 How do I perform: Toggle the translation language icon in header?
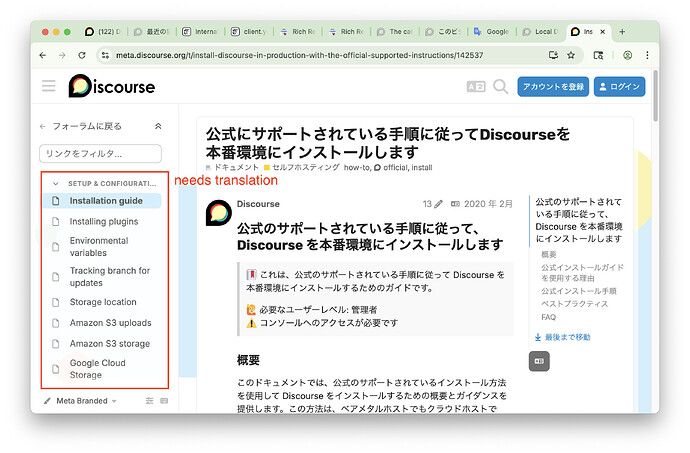pos(476,87)
